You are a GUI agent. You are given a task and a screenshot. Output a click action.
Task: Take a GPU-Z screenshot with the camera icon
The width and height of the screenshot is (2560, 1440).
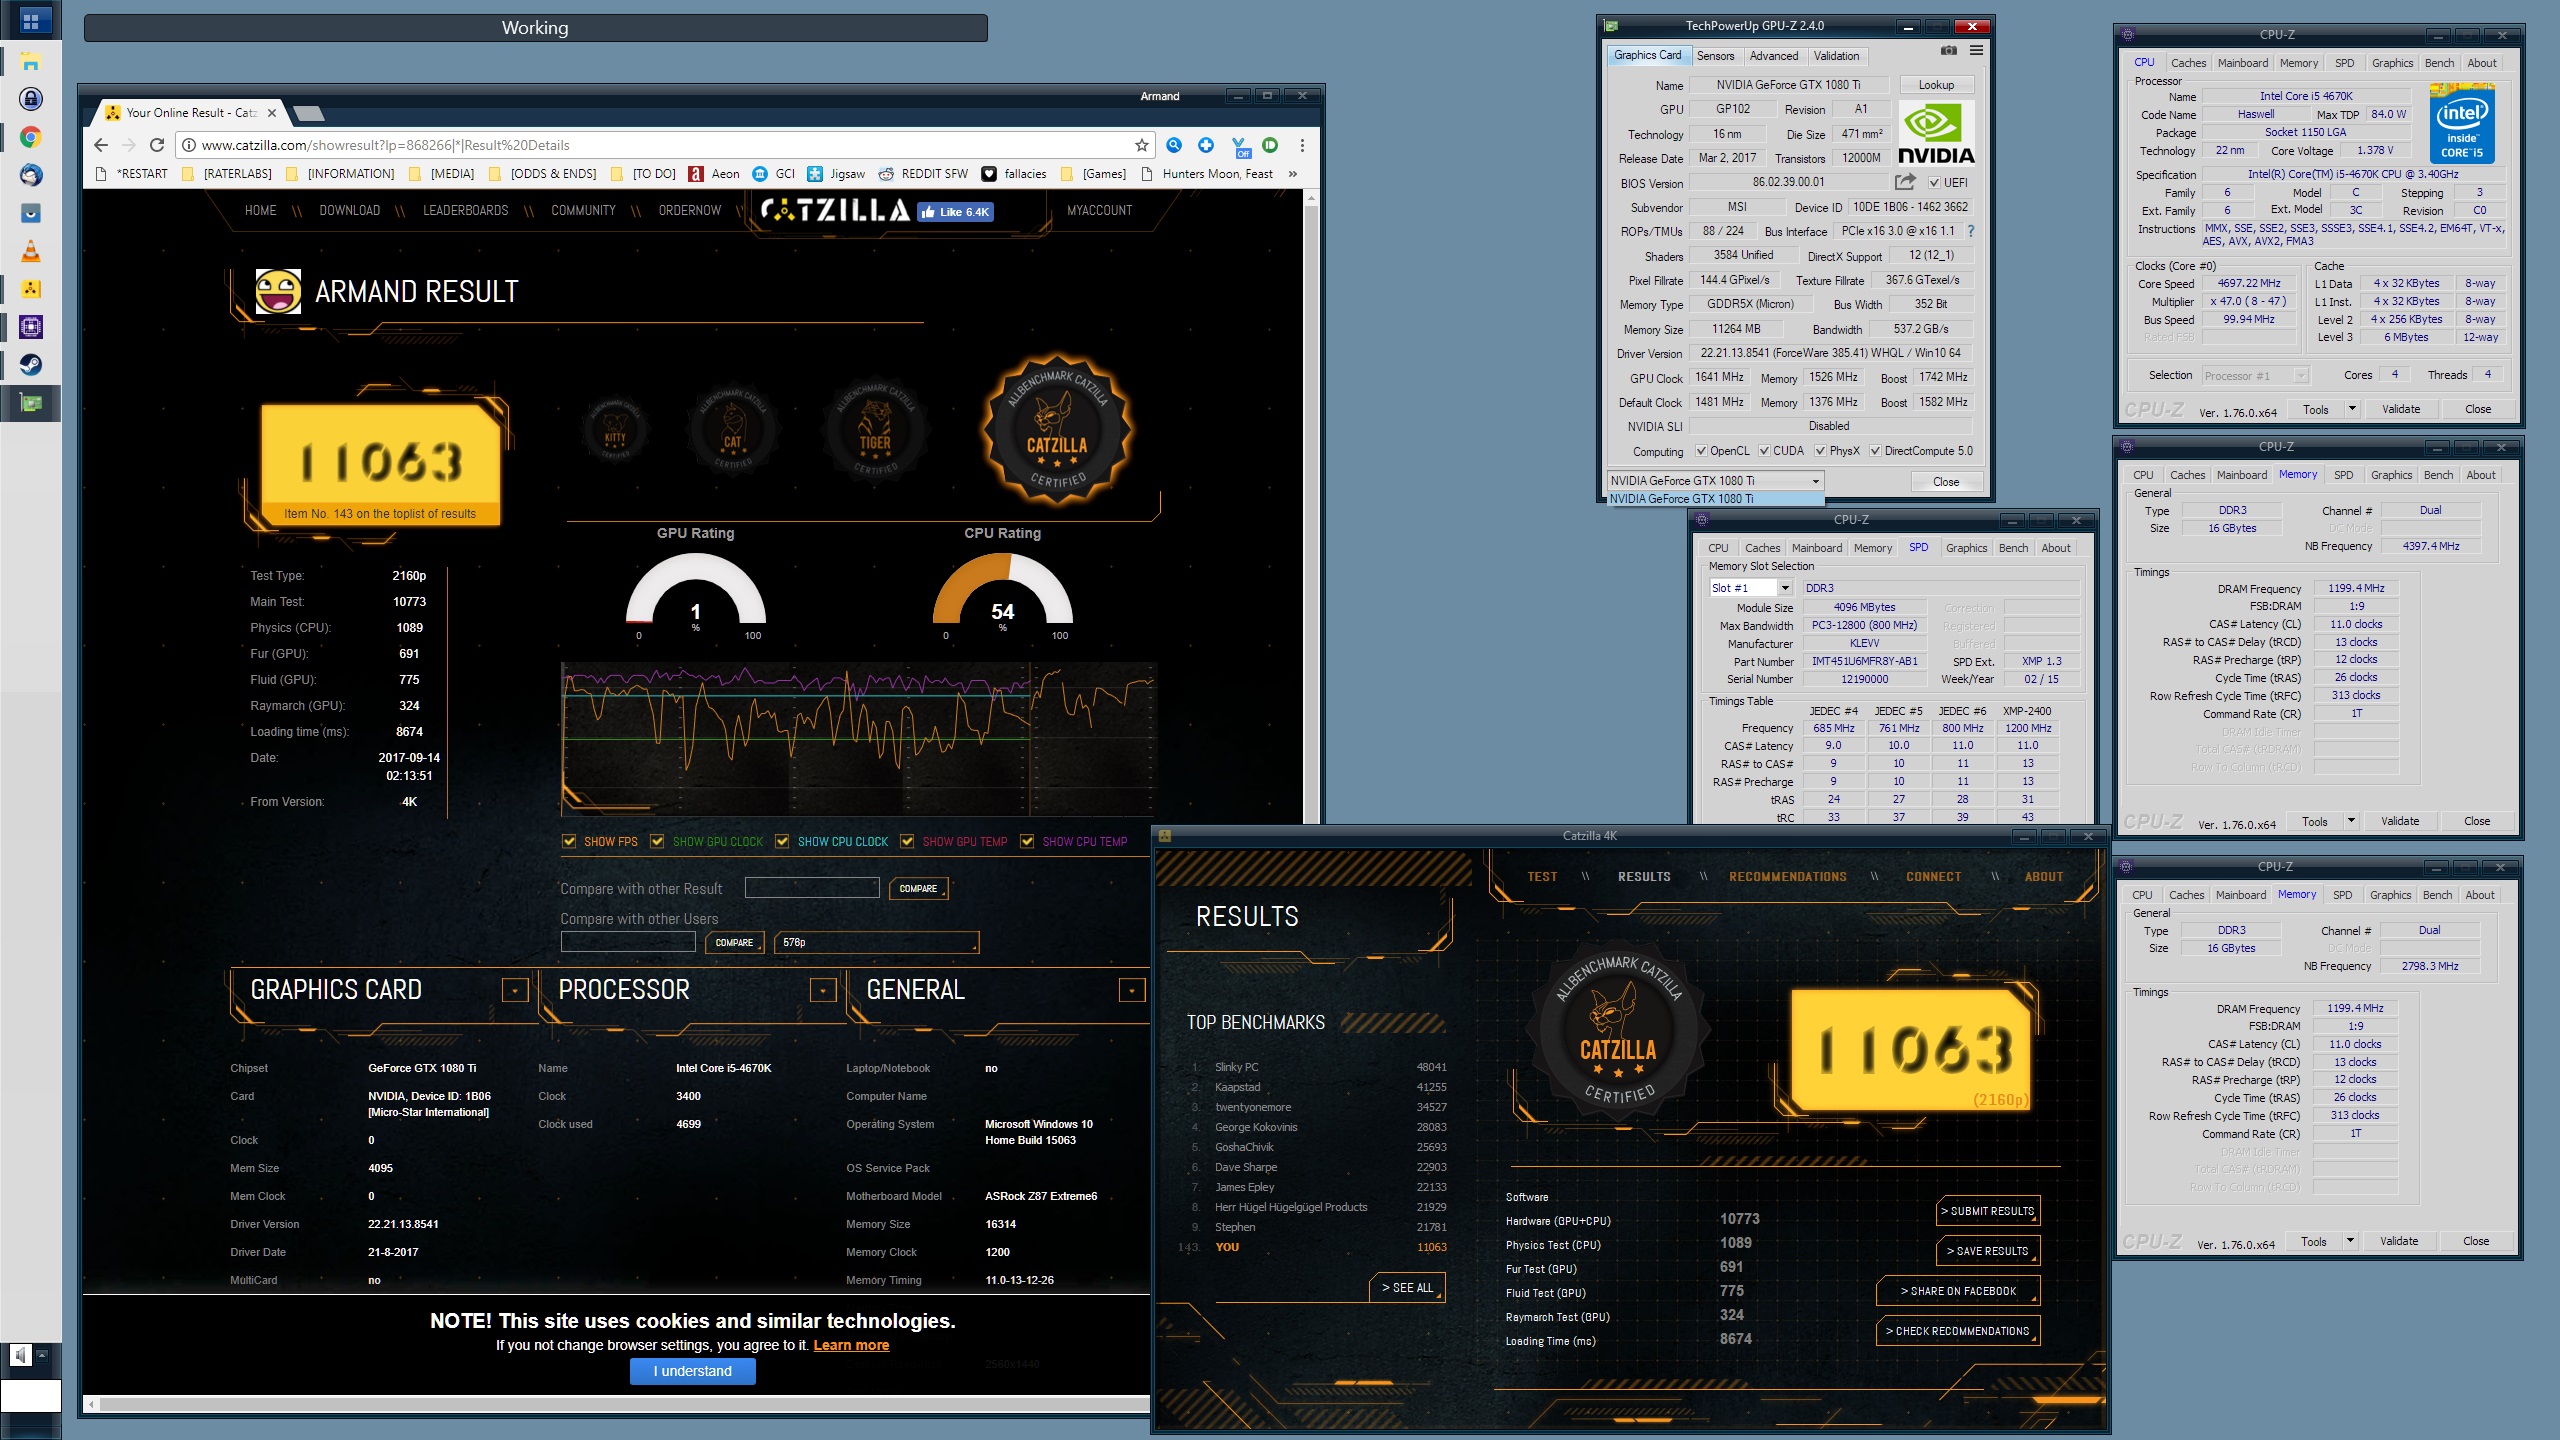click(1949, 51)
